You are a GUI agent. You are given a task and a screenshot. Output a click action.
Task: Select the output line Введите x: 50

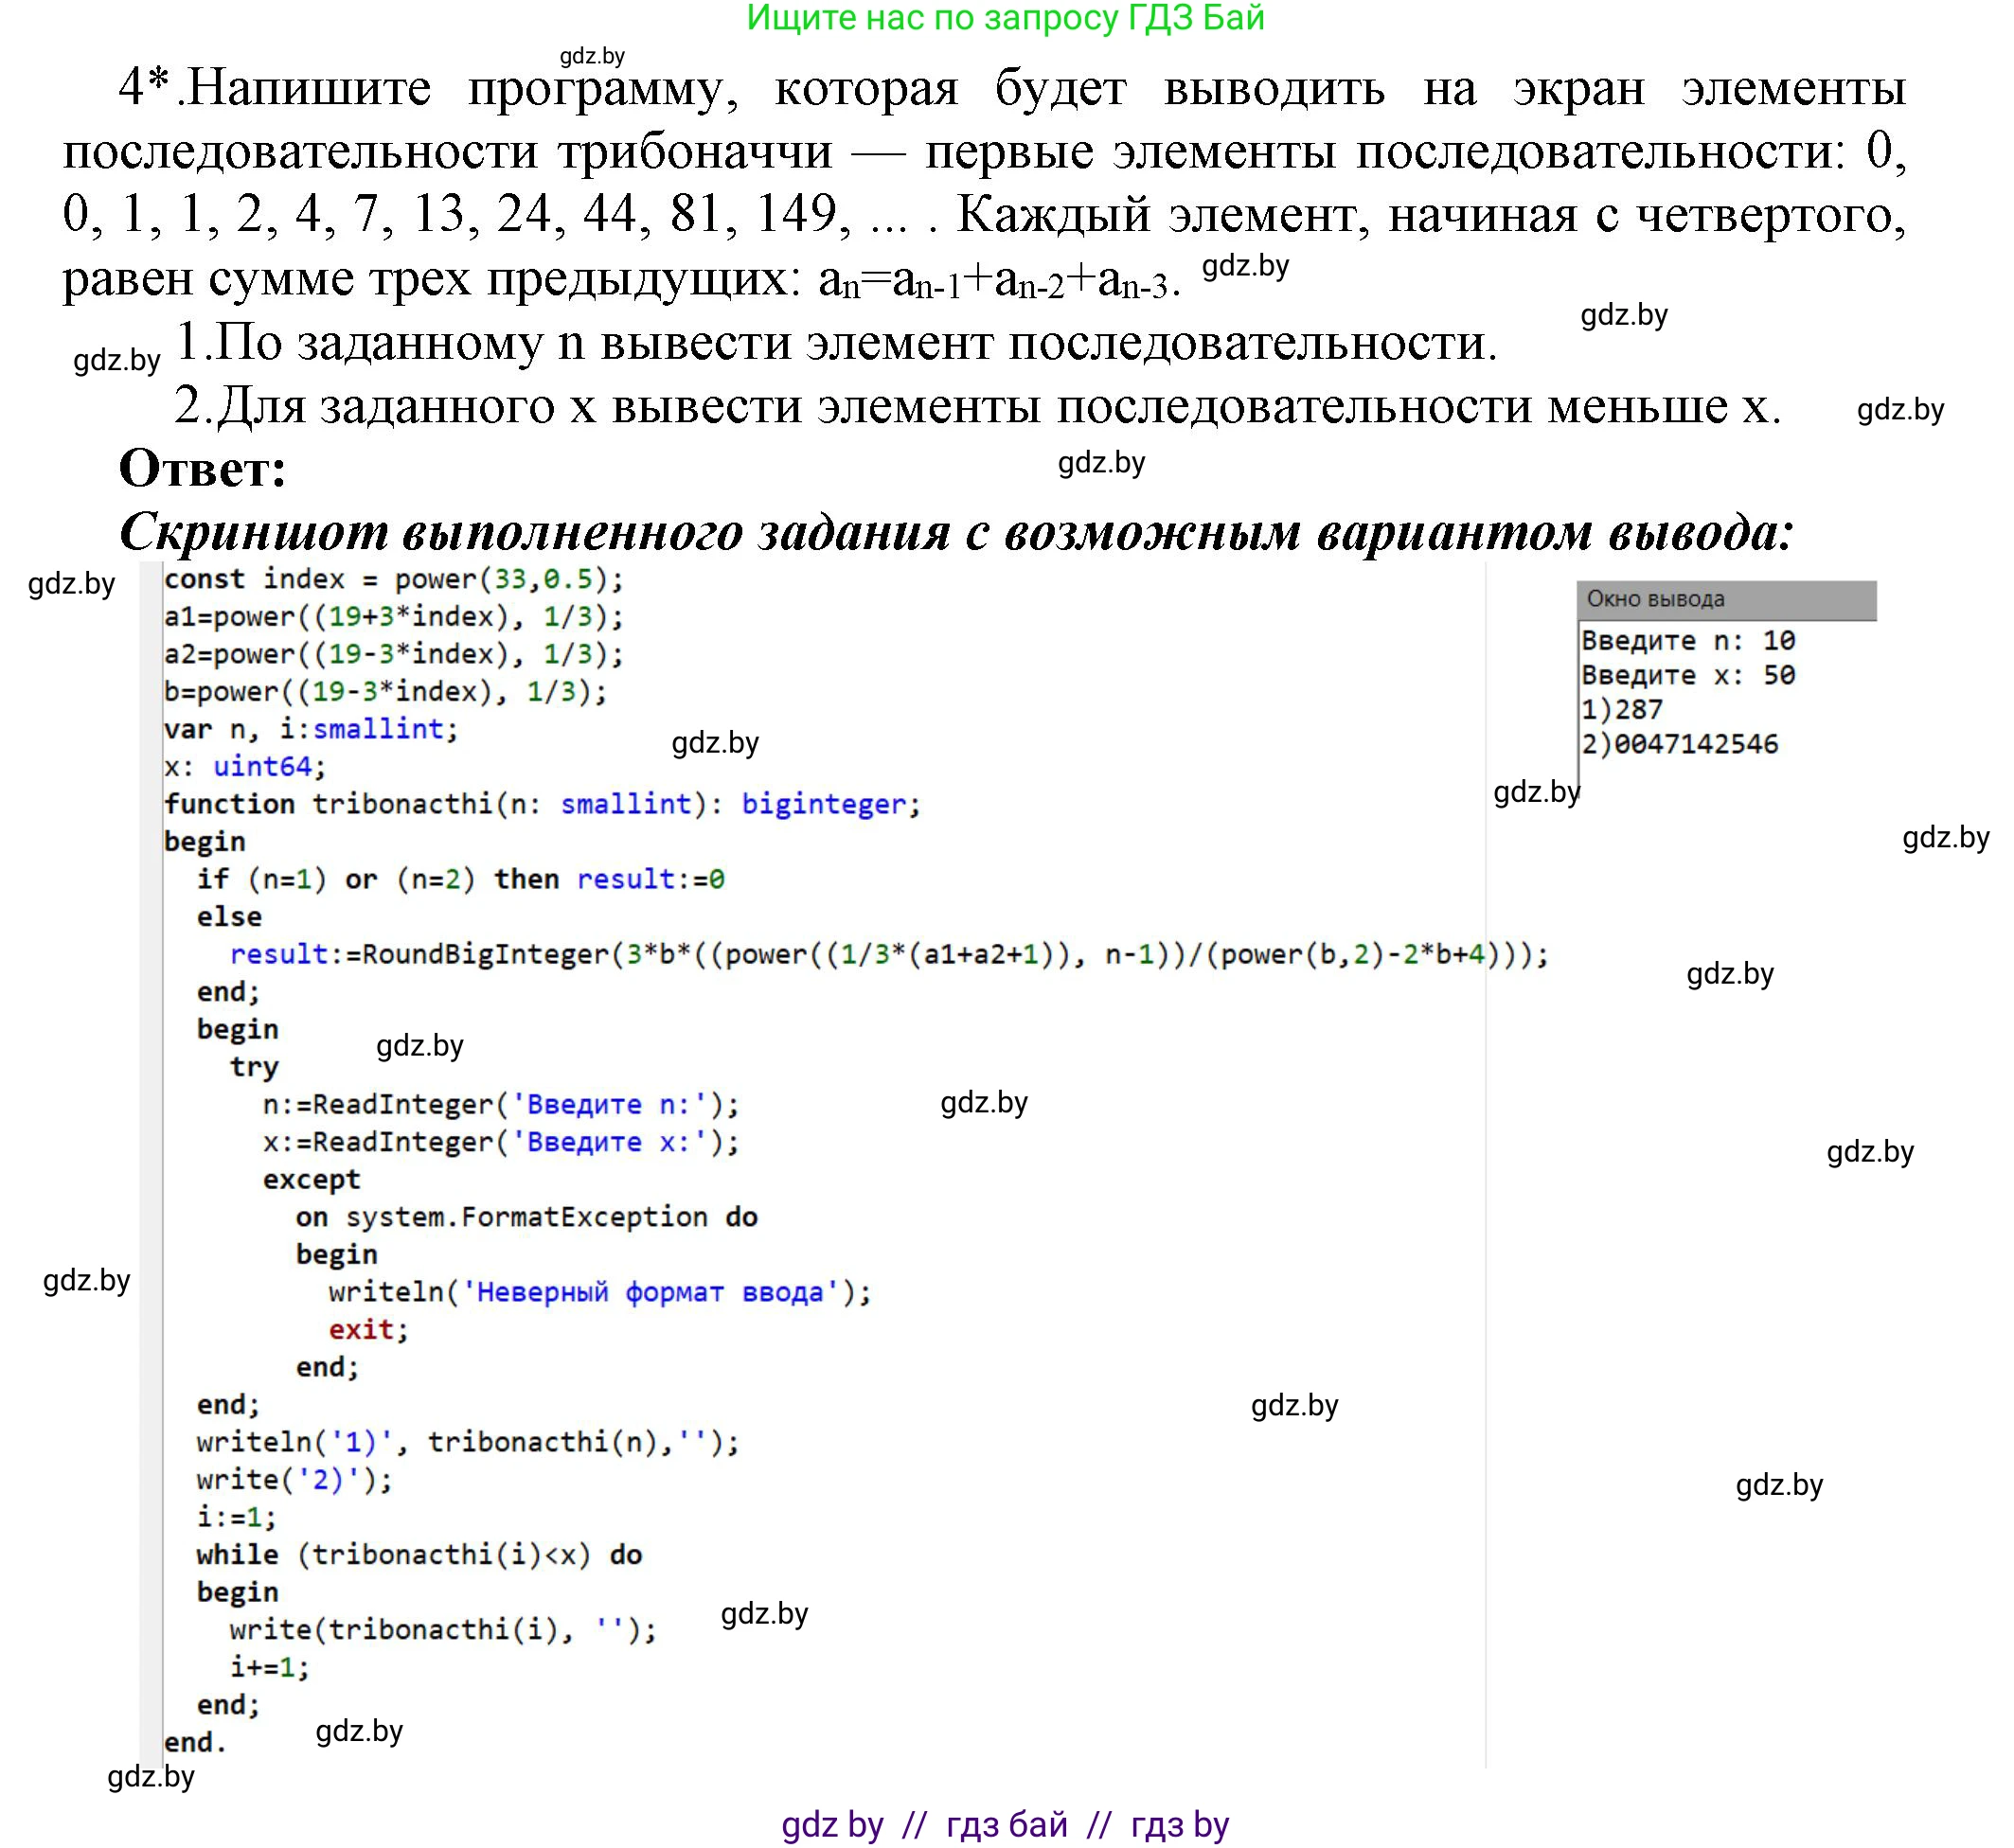pos(1687,677)
